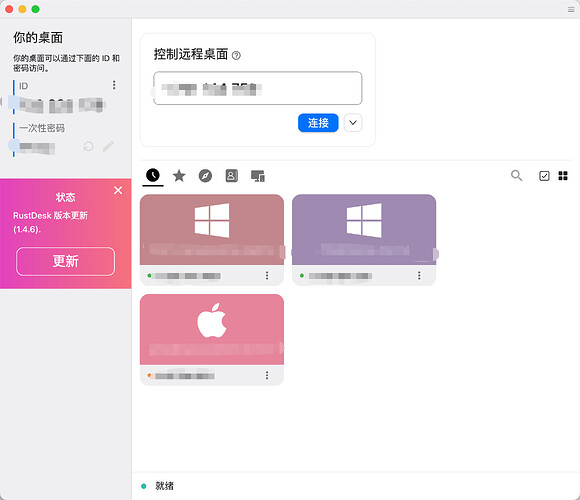Switch to the recent sessions clock tab
This screenshot has width=580, height=500.
coord(153,175)
